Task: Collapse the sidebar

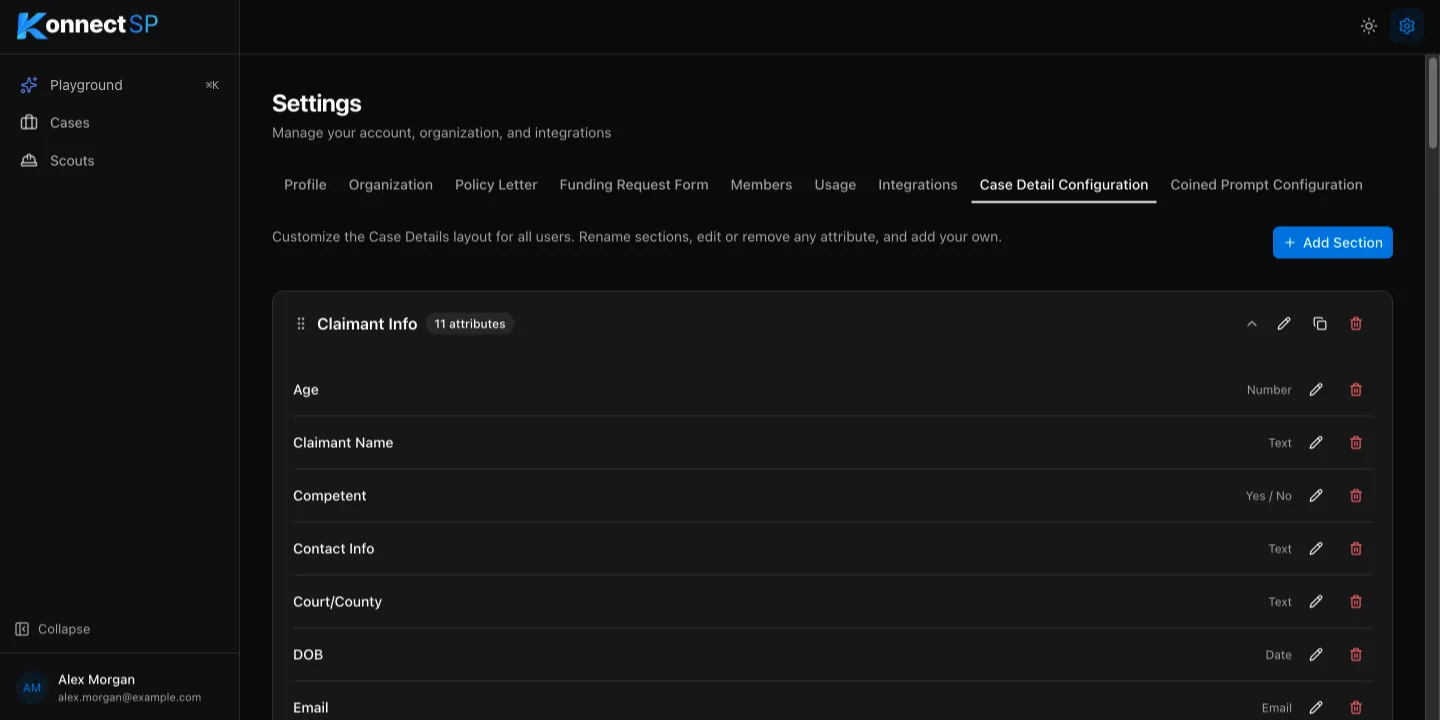Action: 53,629
